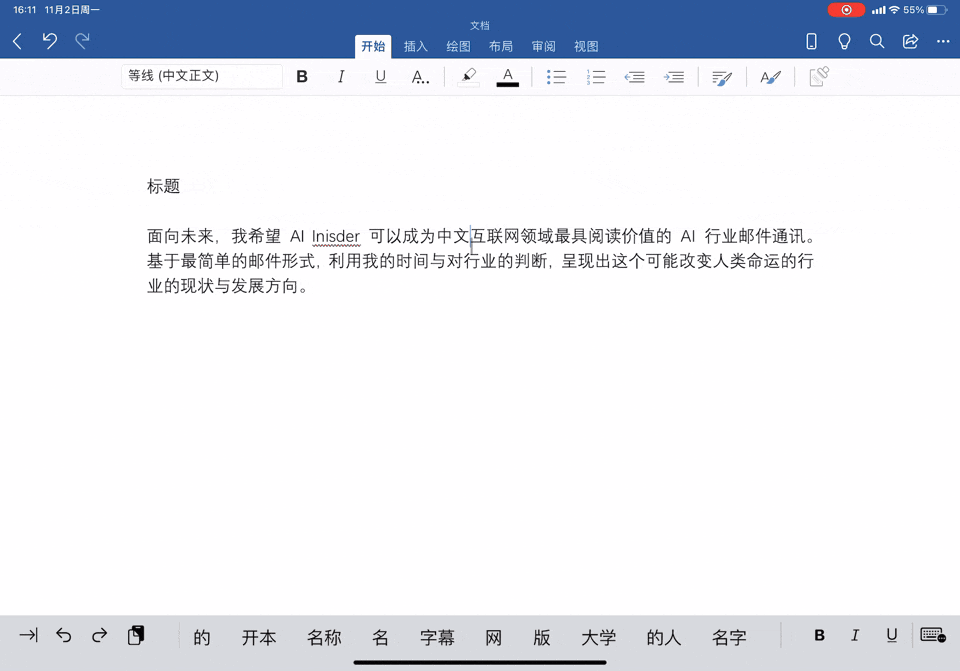Screen dimensions: 960x671
Task: Switch to the 插入 tab
Action: (x=416, y=47)
